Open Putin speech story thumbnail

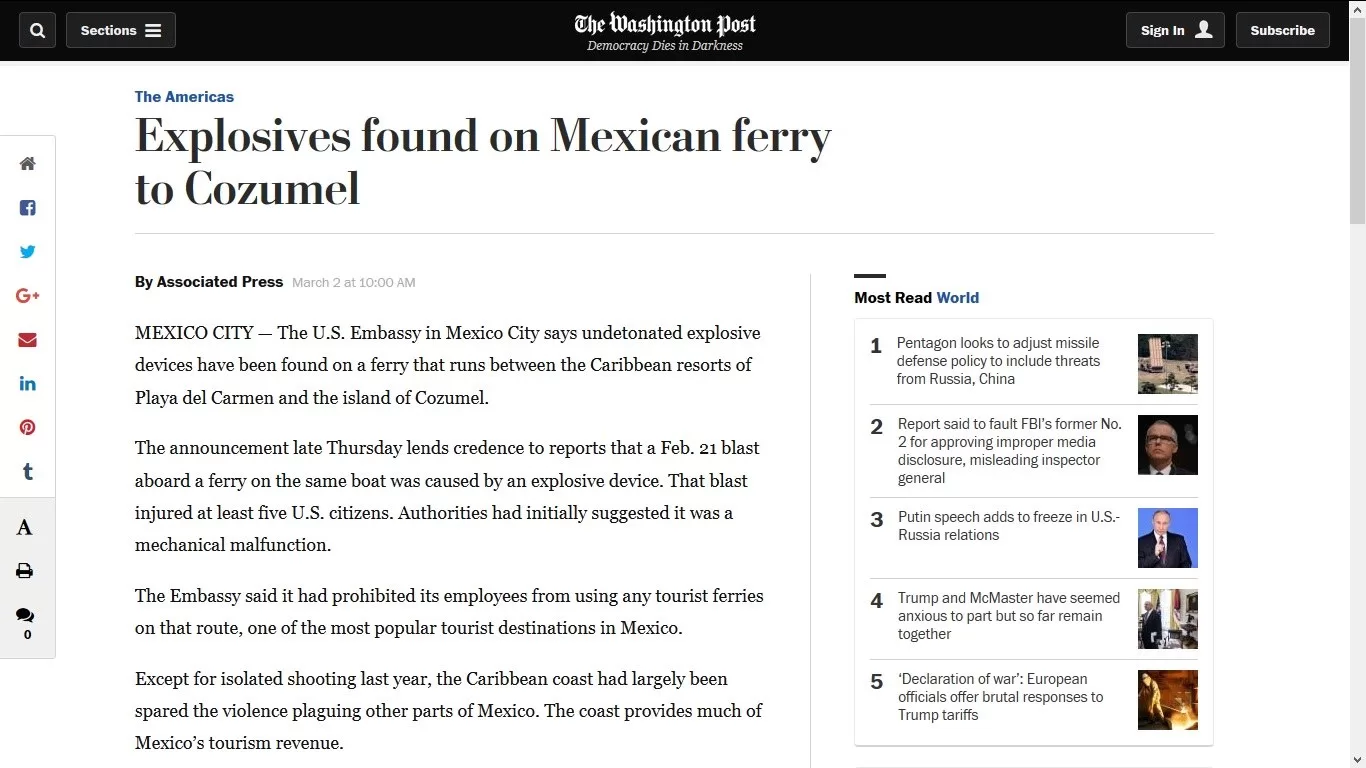1167,538
